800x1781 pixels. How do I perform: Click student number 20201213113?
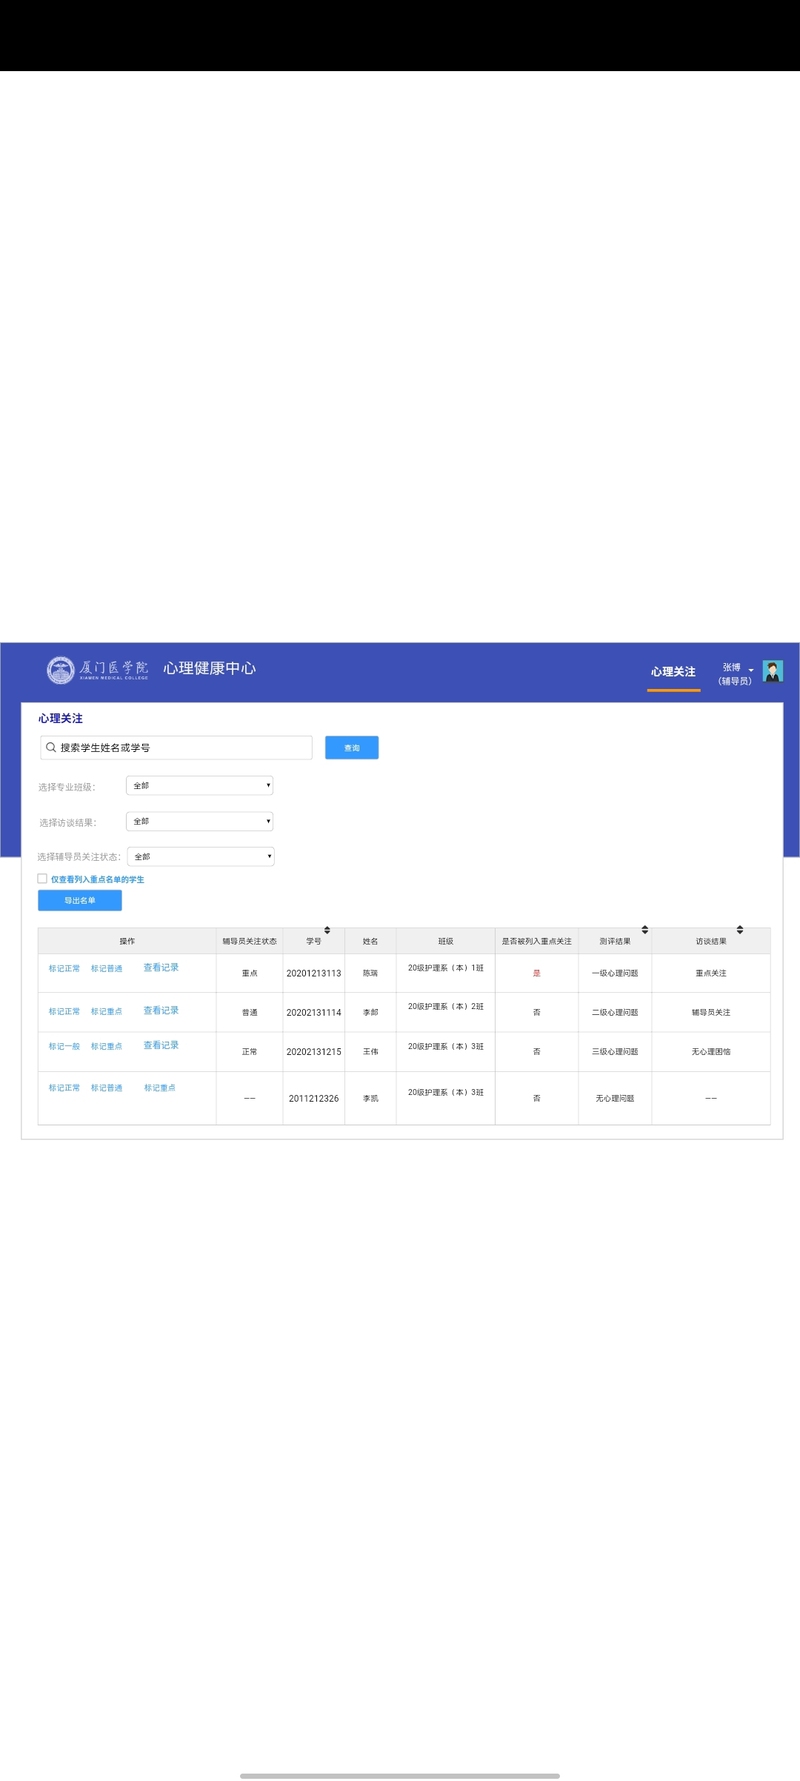tap(314, 973)
